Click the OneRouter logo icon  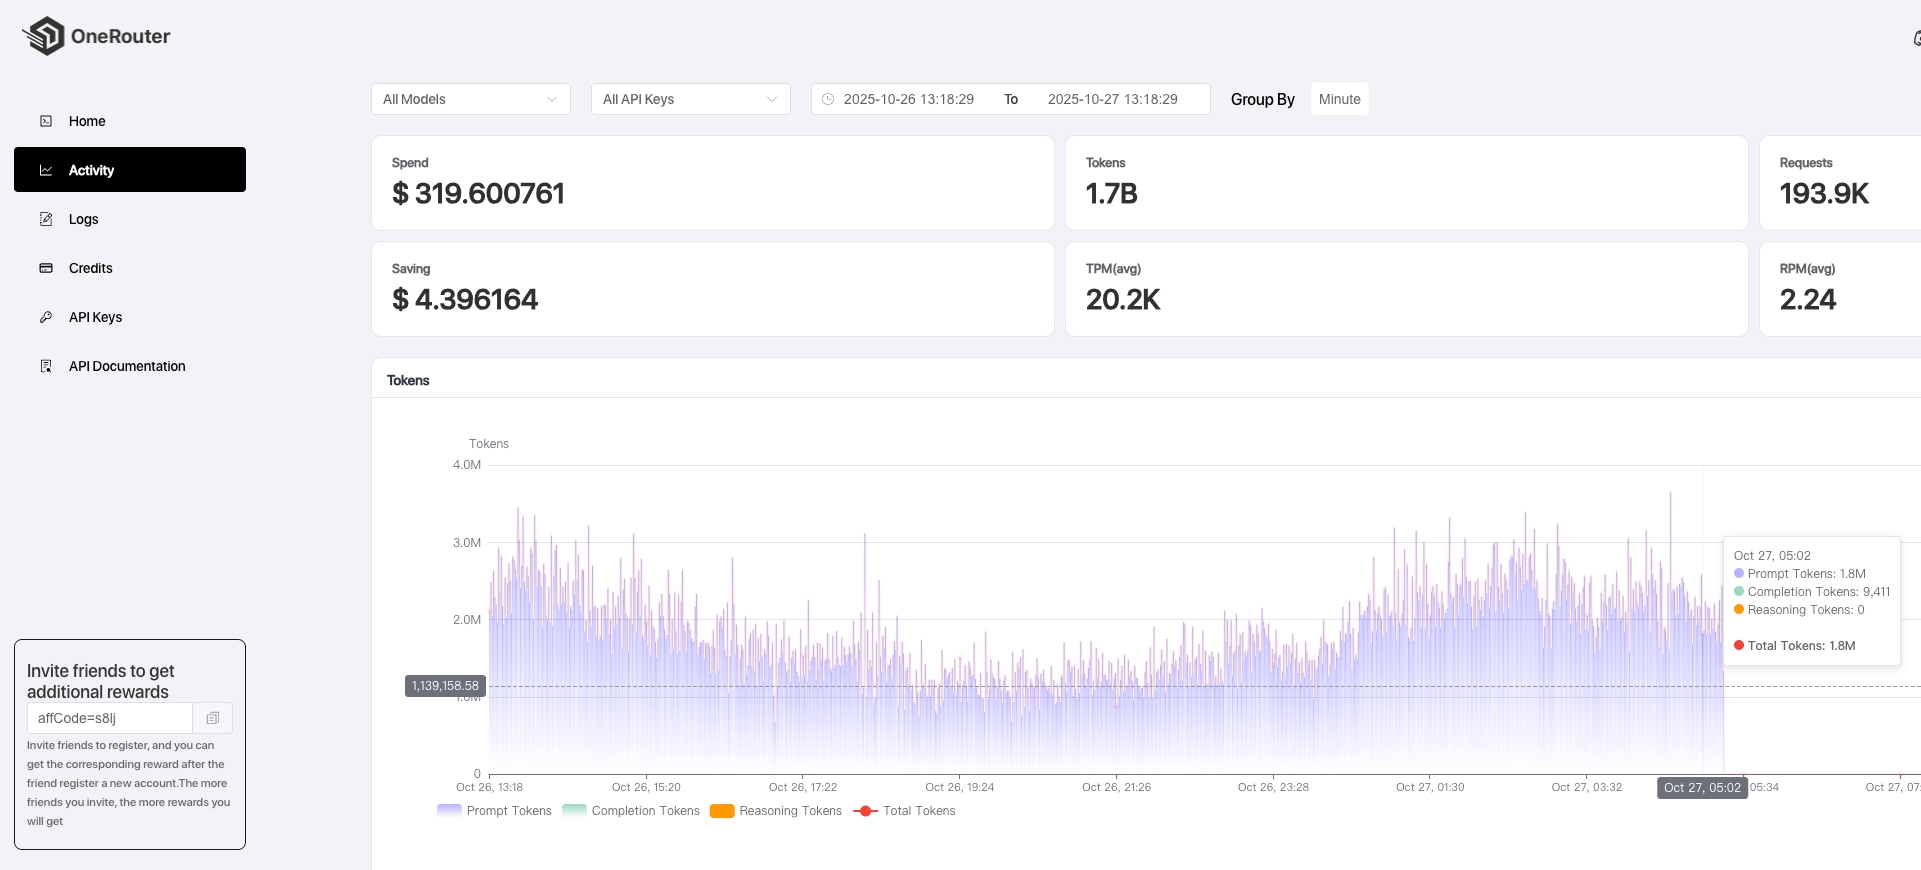(43, 36)
